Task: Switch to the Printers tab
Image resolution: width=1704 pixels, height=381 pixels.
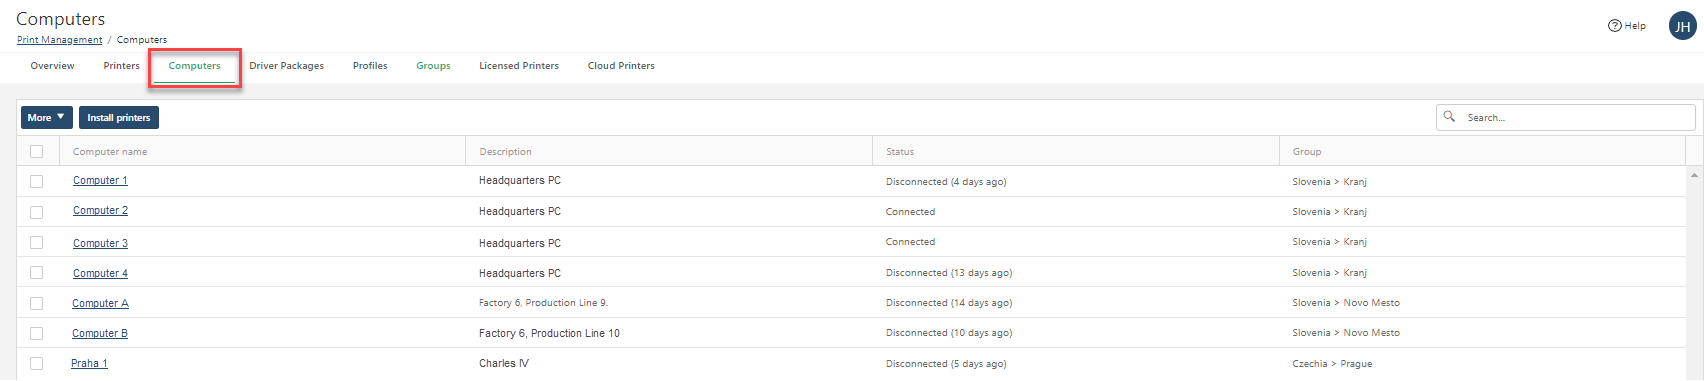Action: point(121,66)
